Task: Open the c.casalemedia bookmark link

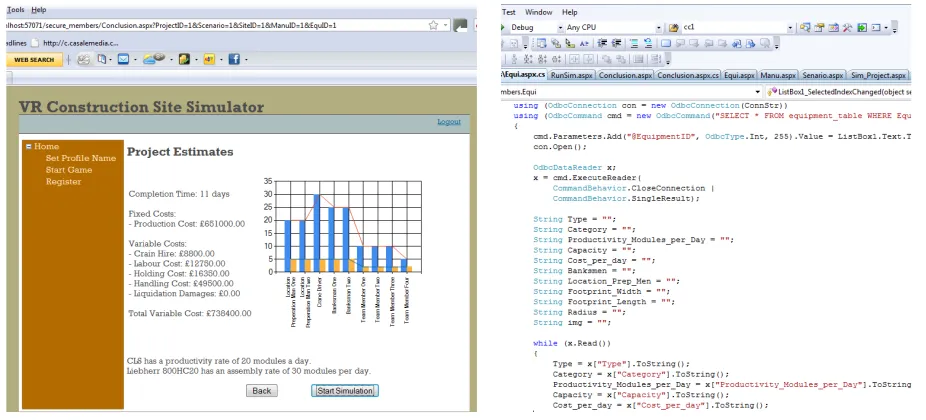Action: tap(74, 43)
